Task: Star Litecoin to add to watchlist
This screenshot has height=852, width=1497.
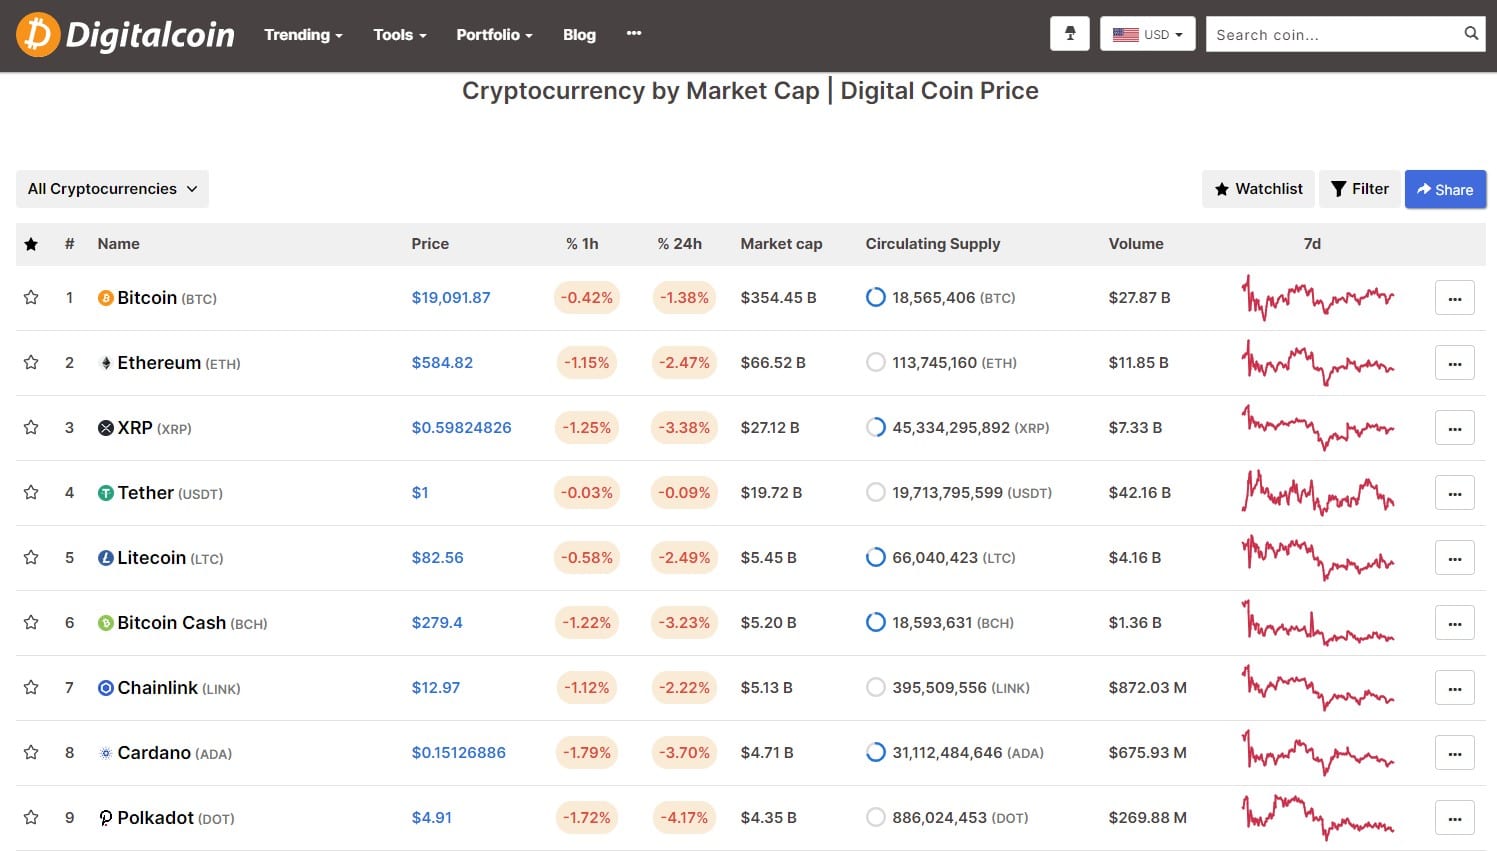Action: [31, 558]
